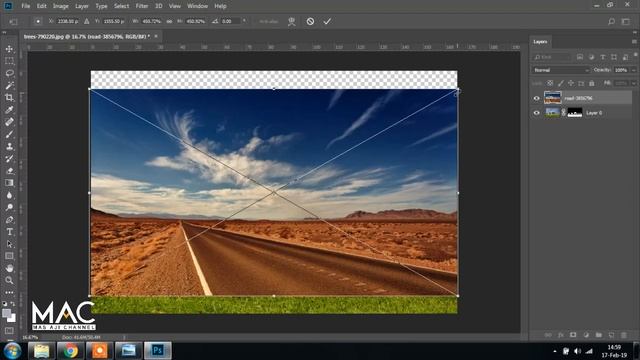Select the Brush tool
This screenshot has height=360, width=640.
[x=9, y=134]
